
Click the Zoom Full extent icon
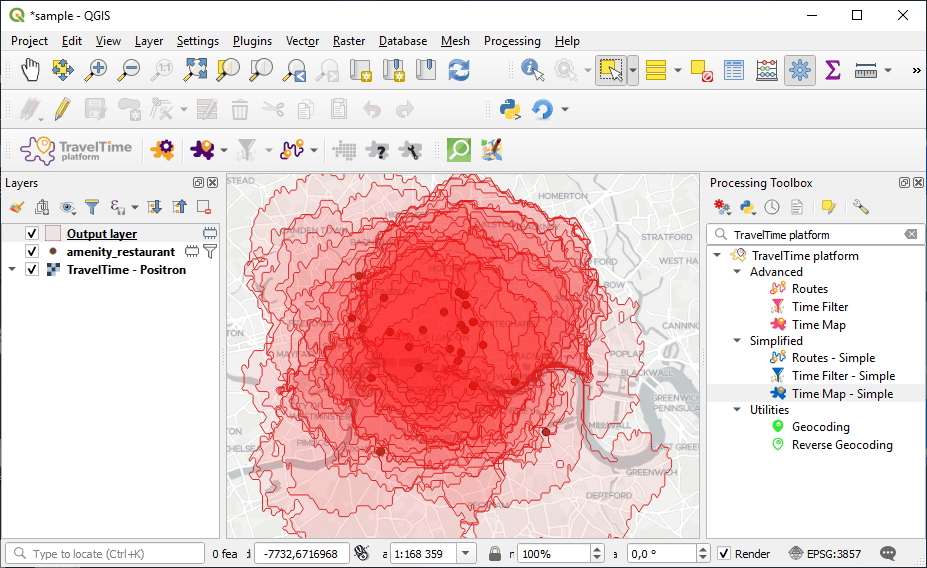pyautogui.click(x=195, y=70)
